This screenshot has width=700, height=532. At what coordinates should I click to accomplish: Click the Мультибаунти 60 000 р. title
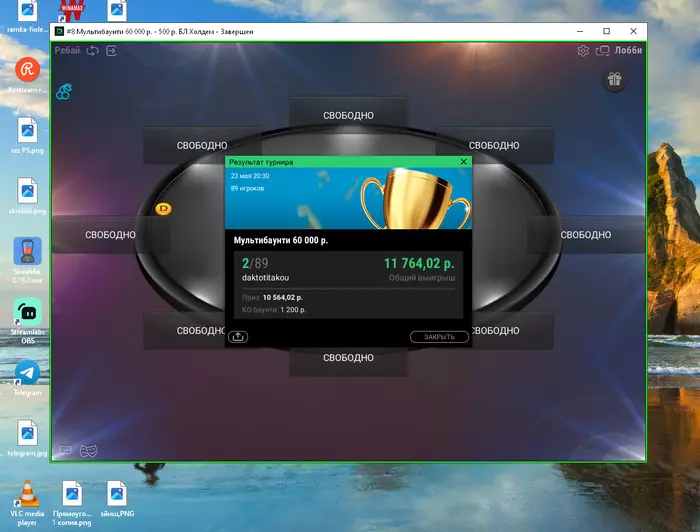coord(281,240)
